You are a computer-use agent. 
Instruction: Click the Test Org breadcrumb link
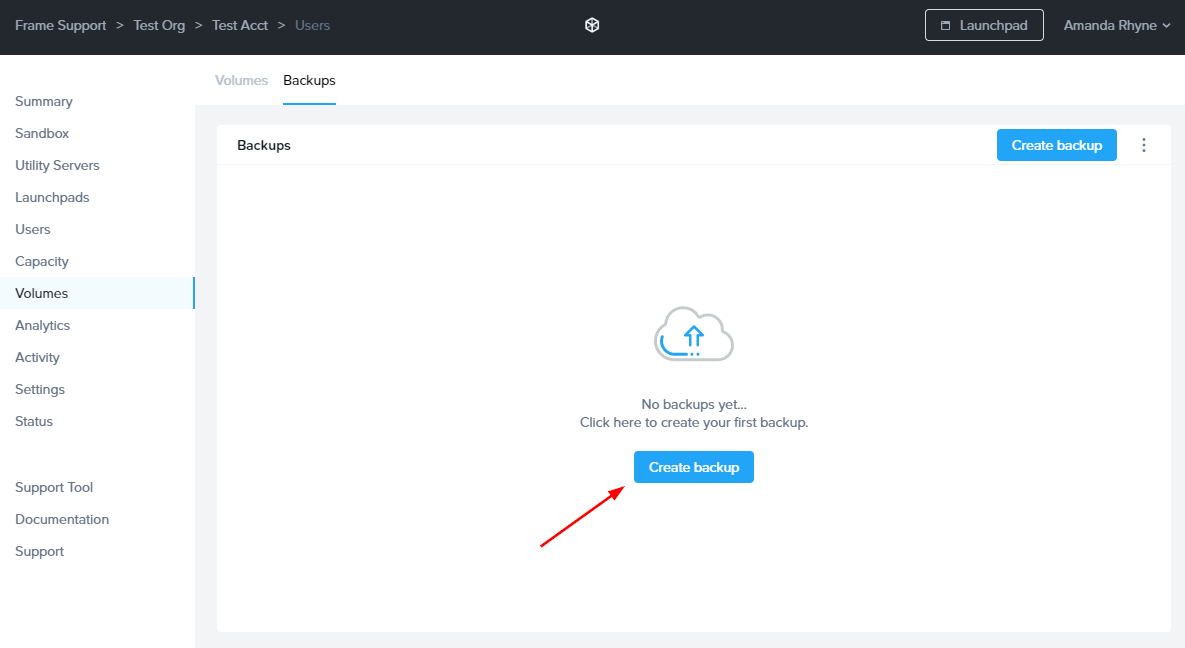(x=159, y=25)
